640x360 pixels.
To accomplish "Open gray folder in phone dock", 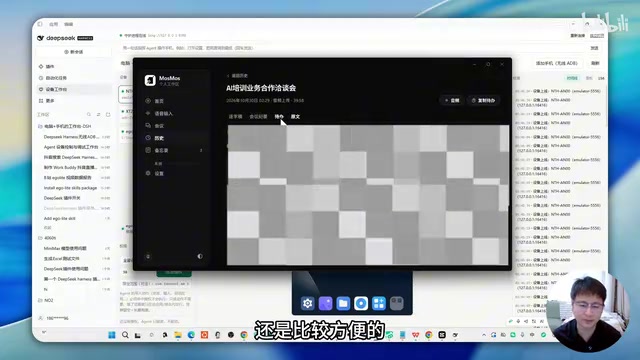I will click(396, 303).
